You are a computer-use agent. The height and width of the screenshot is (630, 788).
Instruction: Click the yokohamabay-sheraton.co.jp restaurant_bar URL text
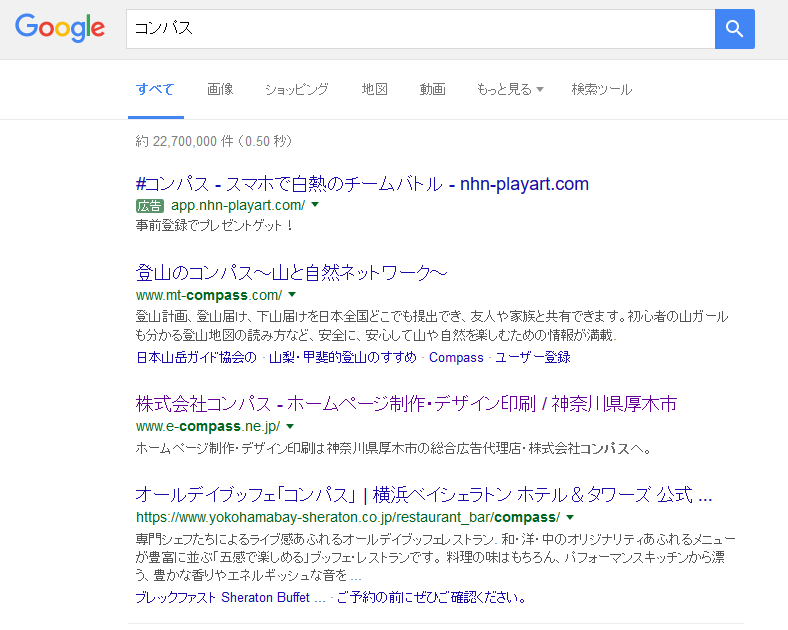click(348, 517)
